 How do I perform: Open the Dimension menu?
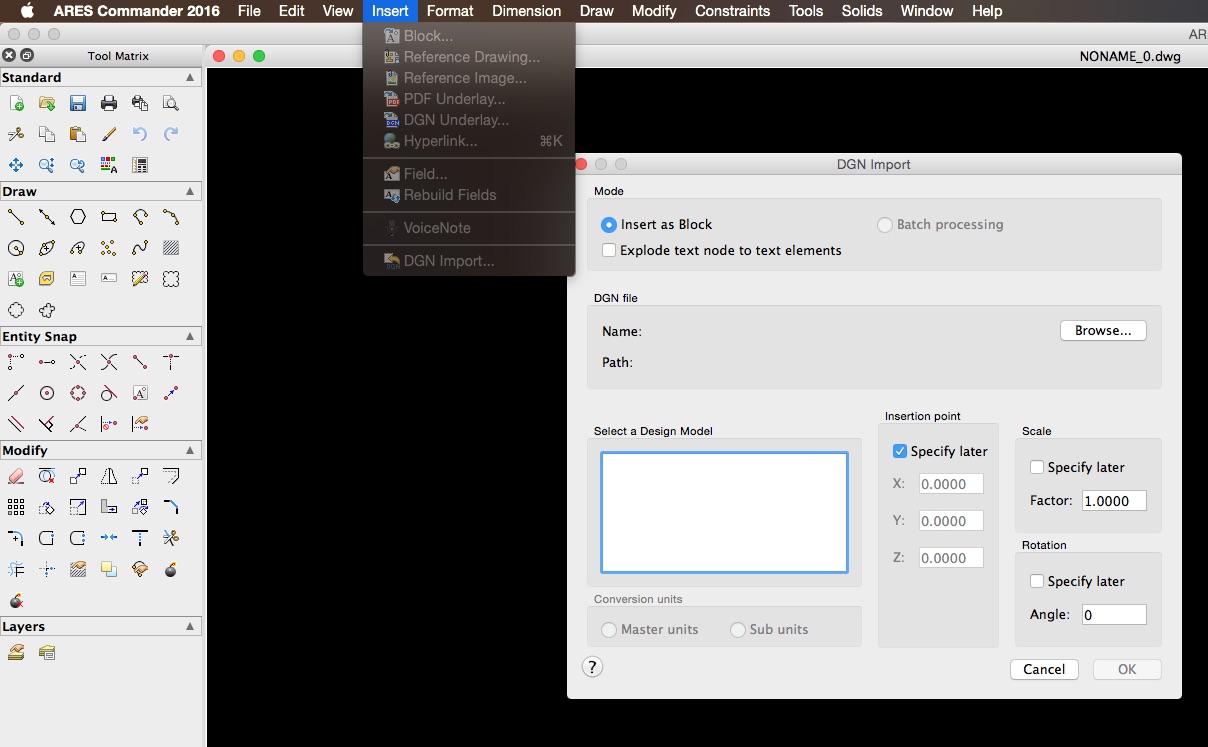click(526, 11)
